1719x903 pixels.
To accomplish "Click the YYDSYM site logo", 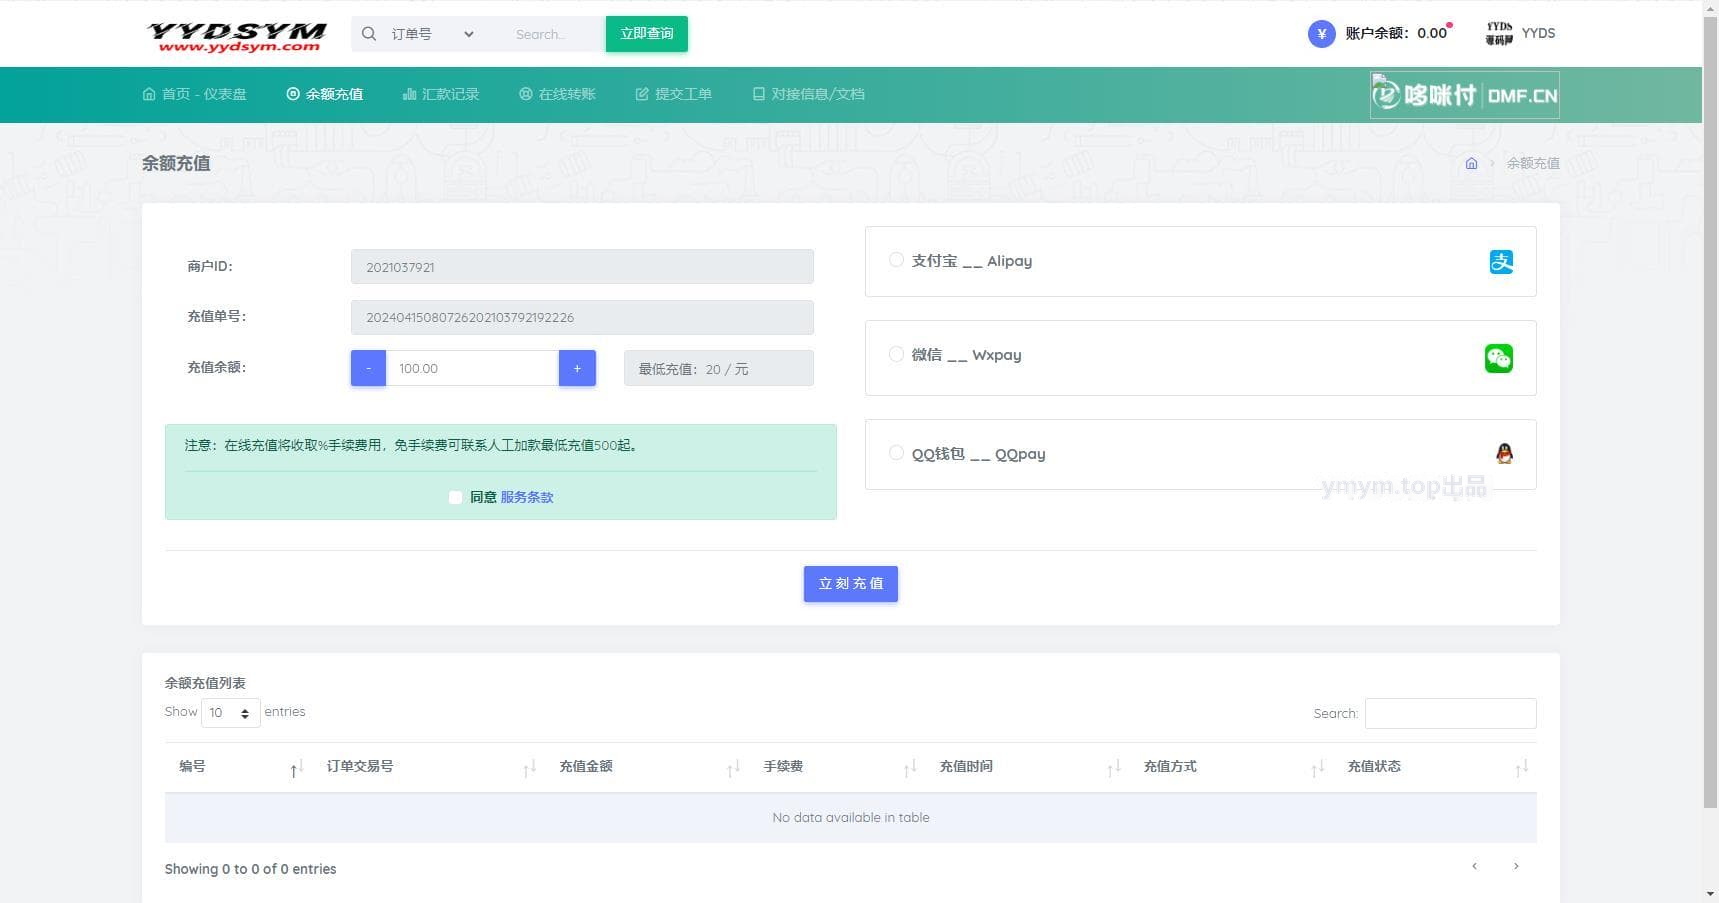I will [236, 36].
